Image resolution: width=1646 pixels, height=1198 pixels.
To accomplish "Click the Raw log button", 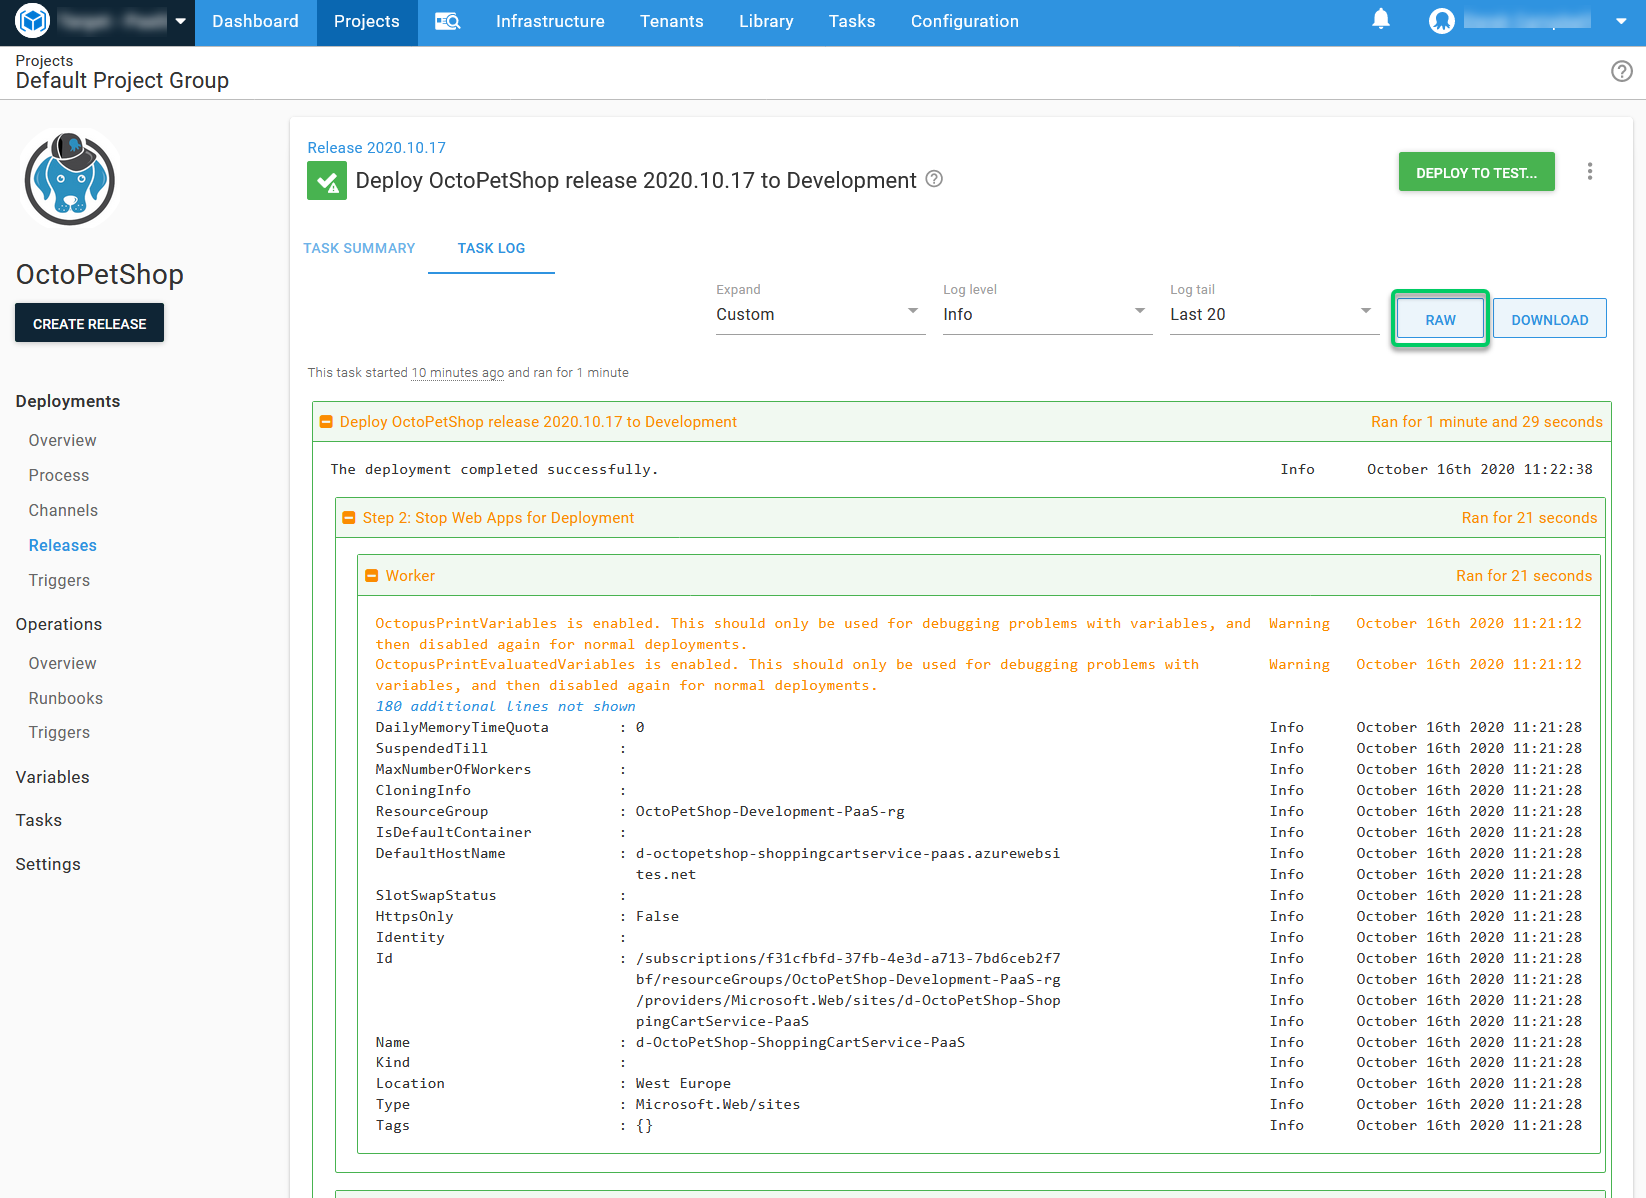I will [x=1440, y=320].
